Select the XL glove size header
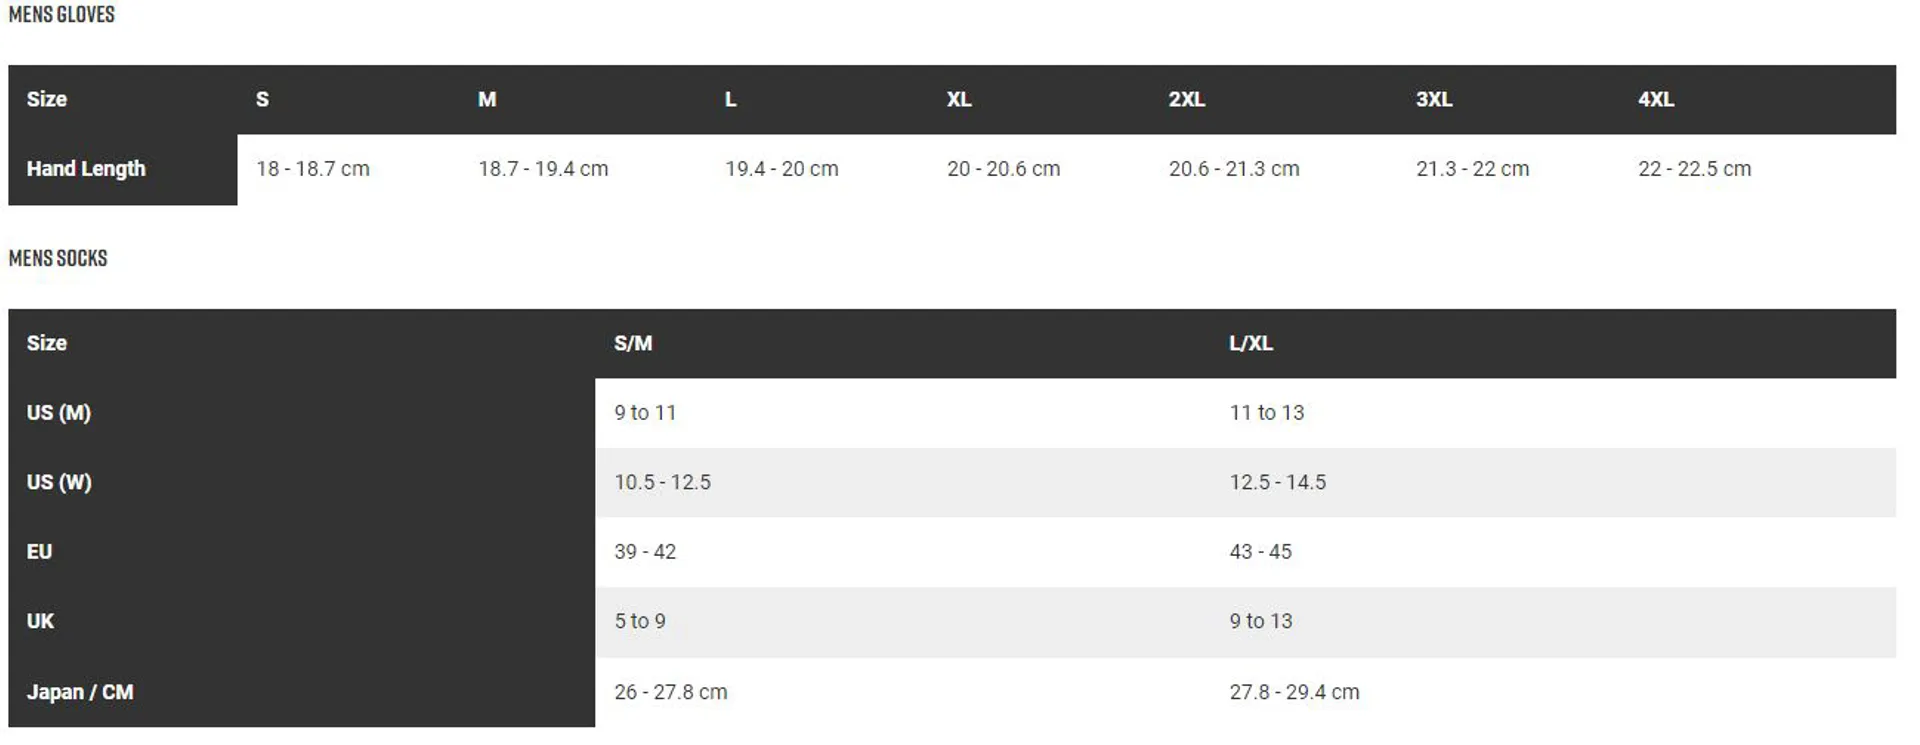The image size is (1920, 745). tap(959, 99)
